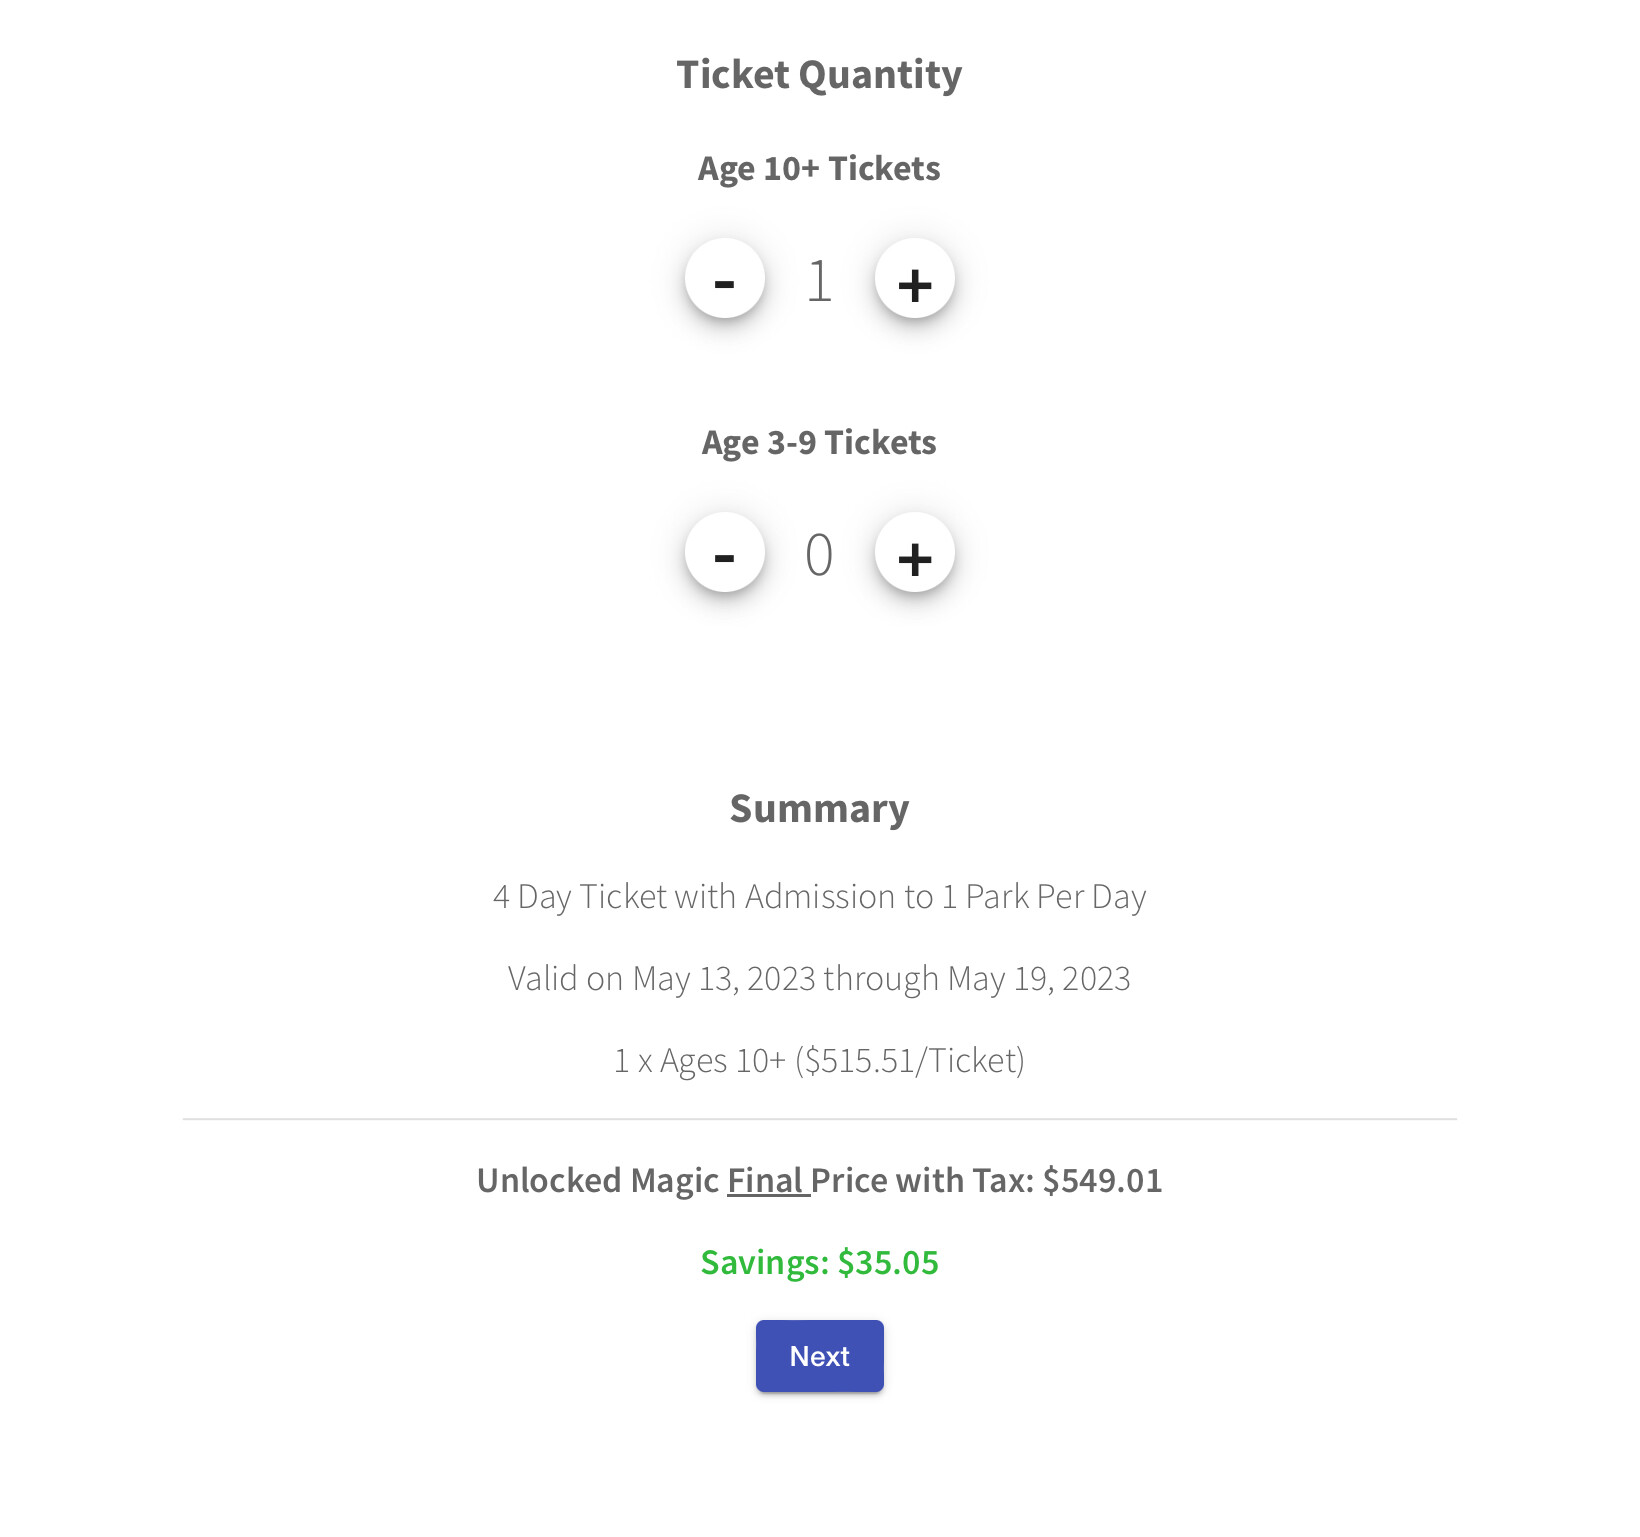Select the Age 3-9 quantity value 0
The height and width of the screenshot is (1537, 1640).
point(819,555)
